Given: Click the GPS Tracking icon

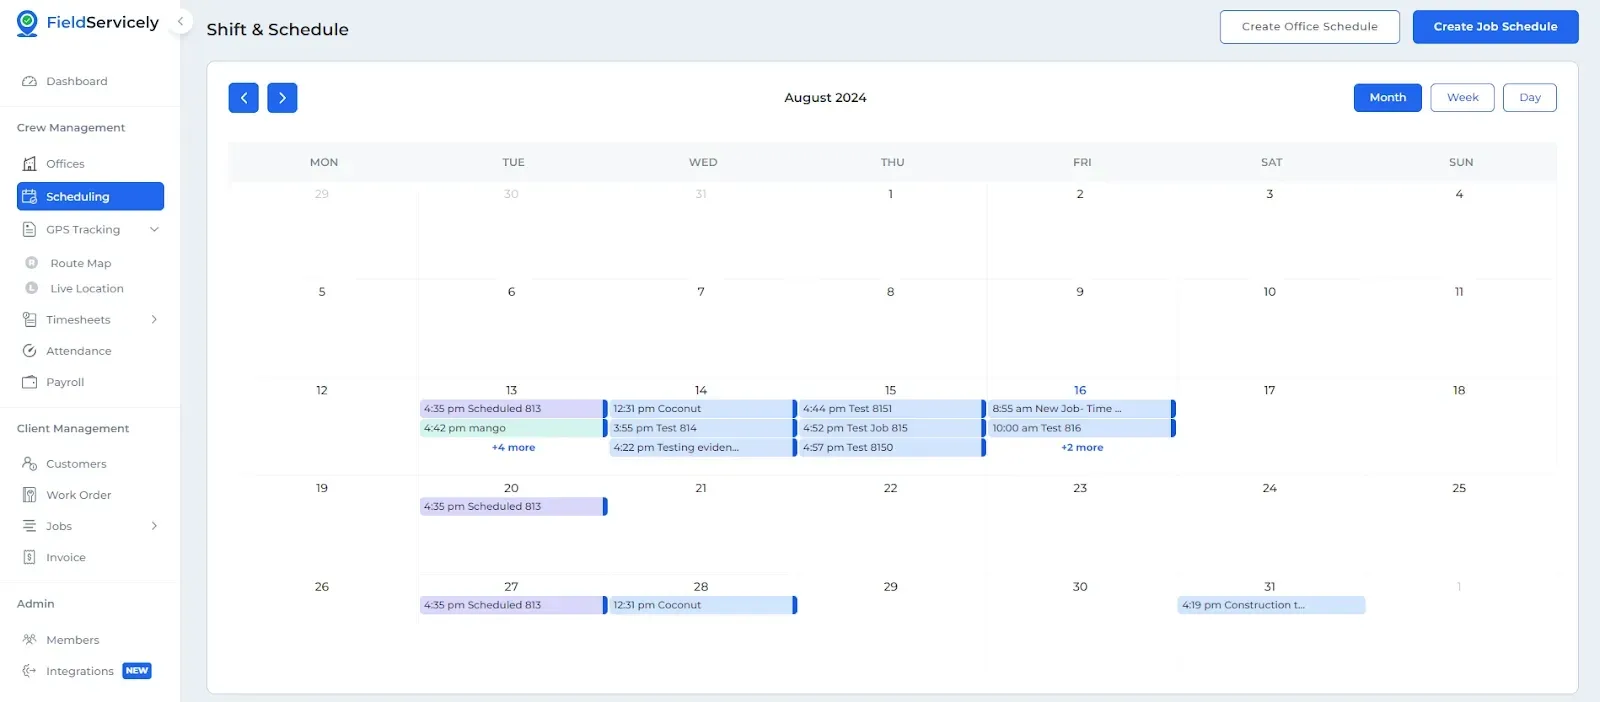Looking at the screenshot, I should (x=30, y=230).
